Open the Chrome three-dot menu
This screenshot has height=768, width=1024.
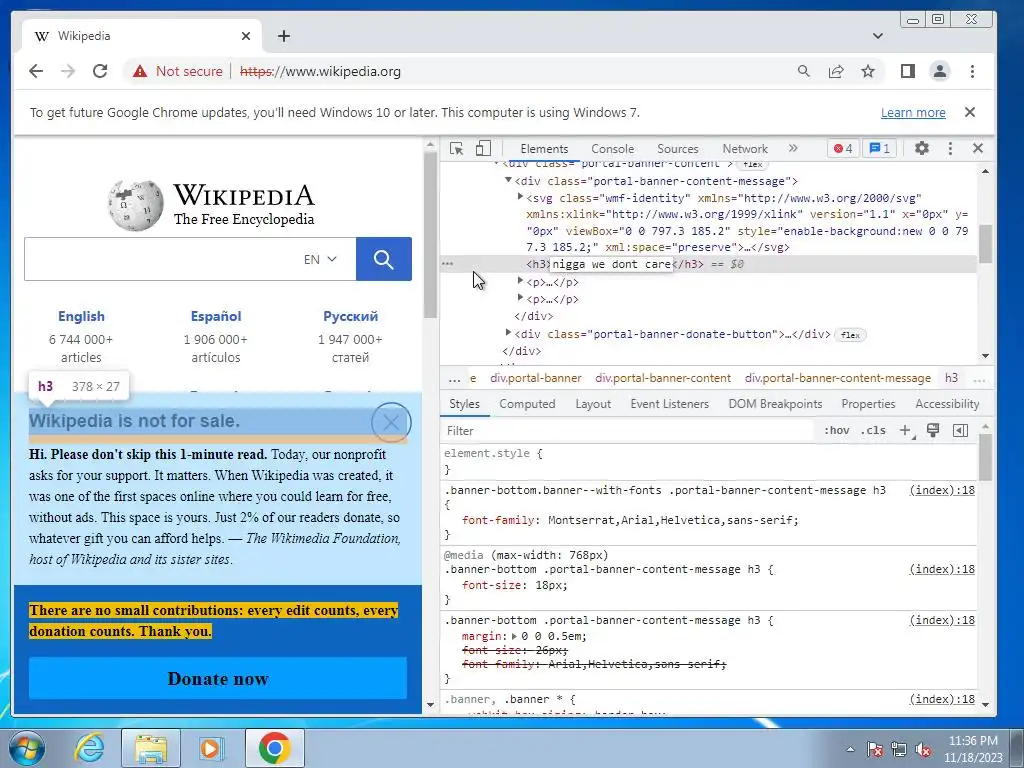[972, 71]
